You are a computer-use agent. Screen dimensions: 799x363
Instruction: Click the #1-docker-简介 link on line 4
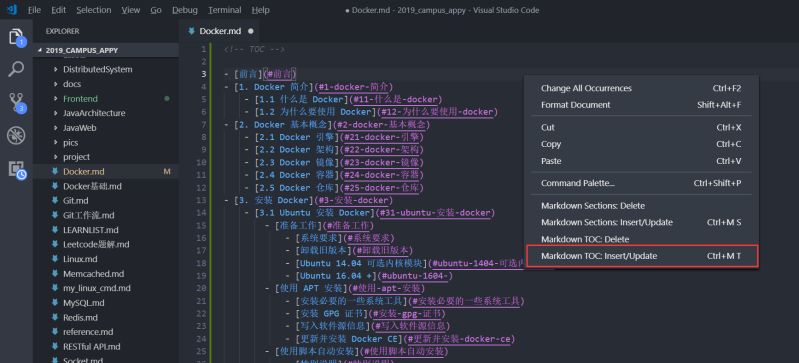pos(354,87)
